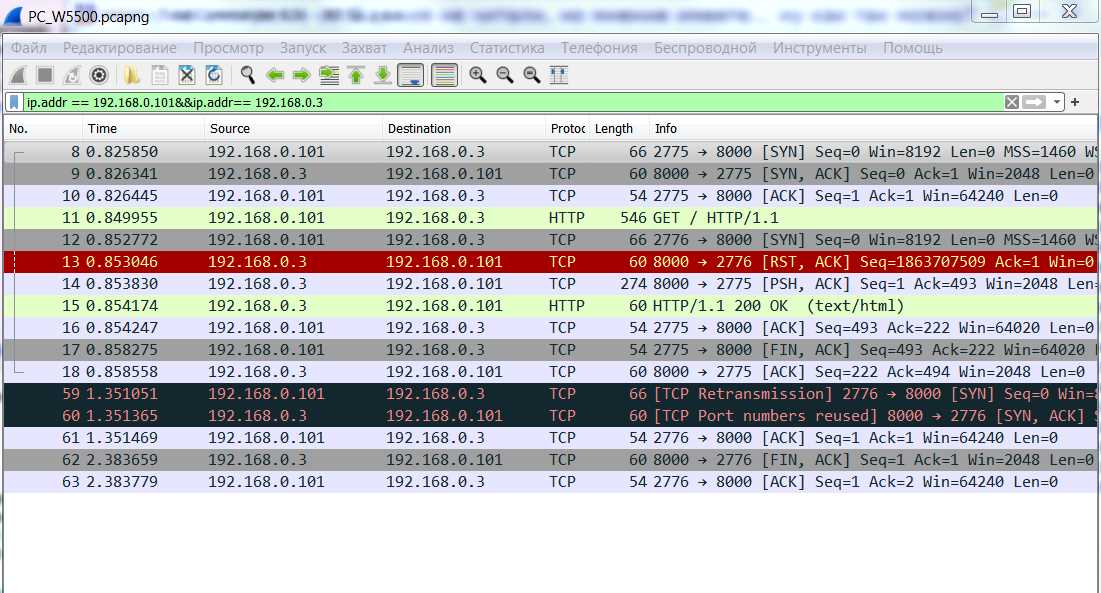
Task: Click the resize columns icon
Action: [559, 75]
